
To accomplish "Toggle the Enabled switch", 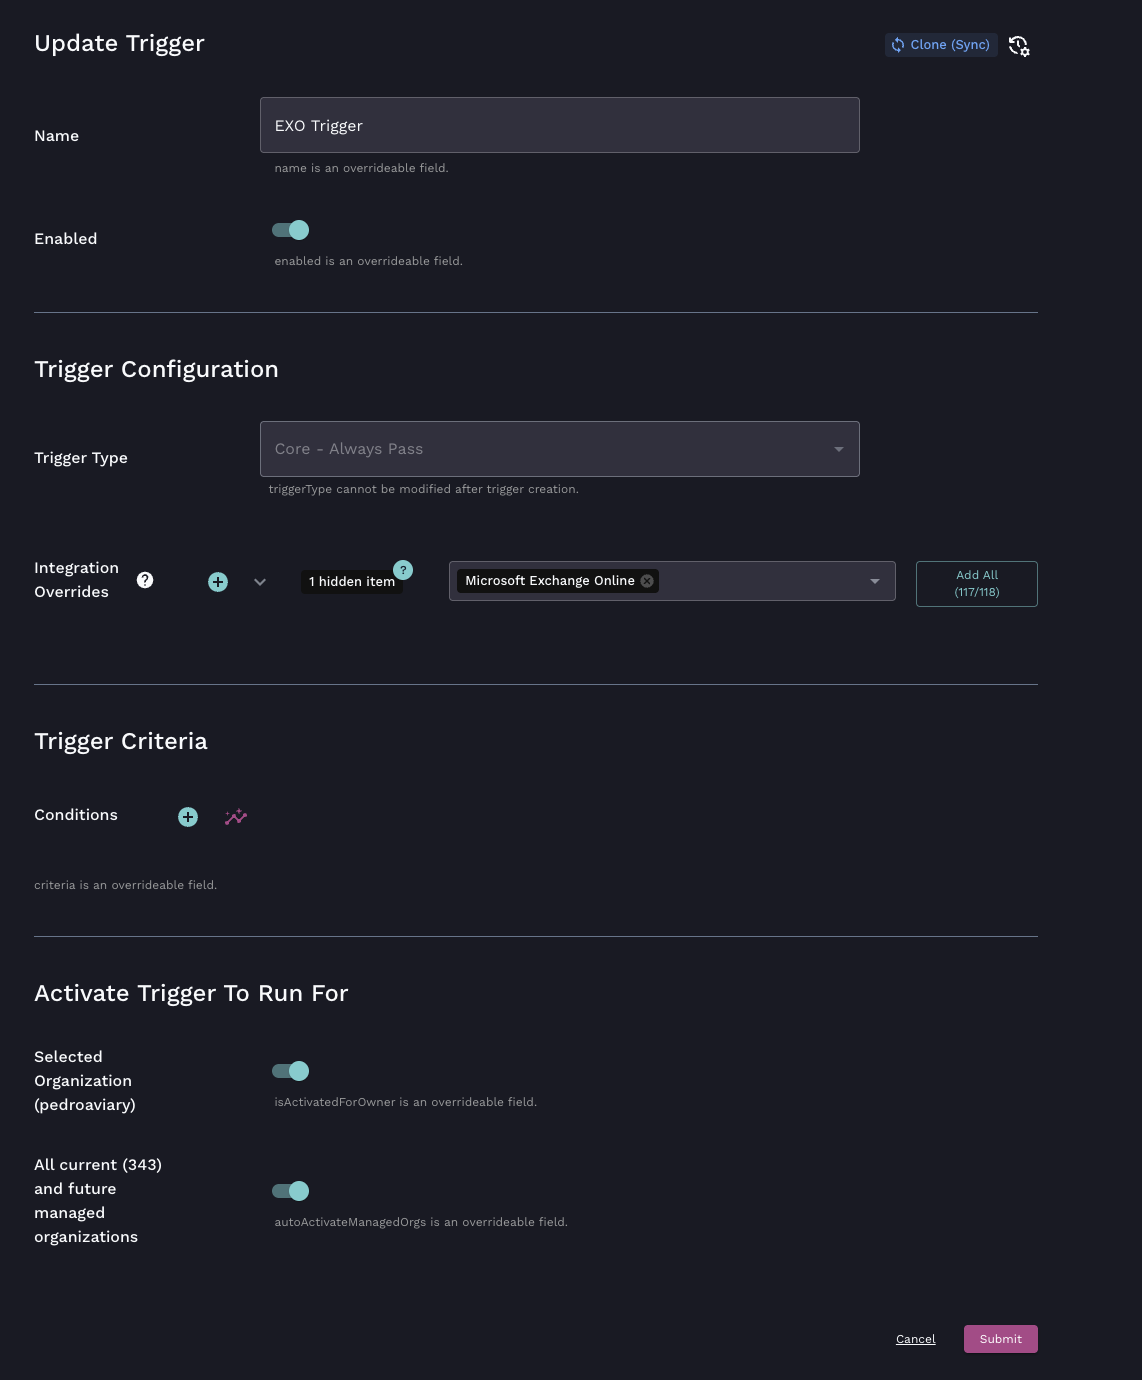I will pos(291,230).
